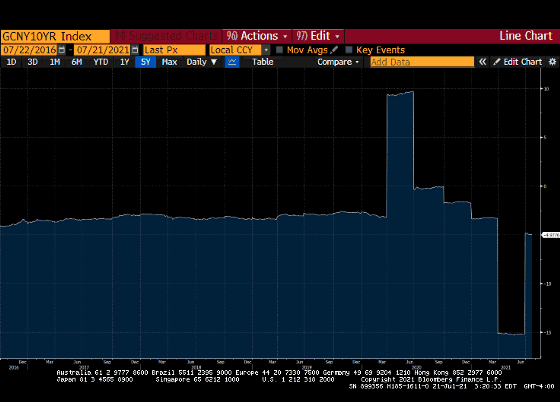
Task: Click the moving averages pencil icon
Action: coord(334,50)
